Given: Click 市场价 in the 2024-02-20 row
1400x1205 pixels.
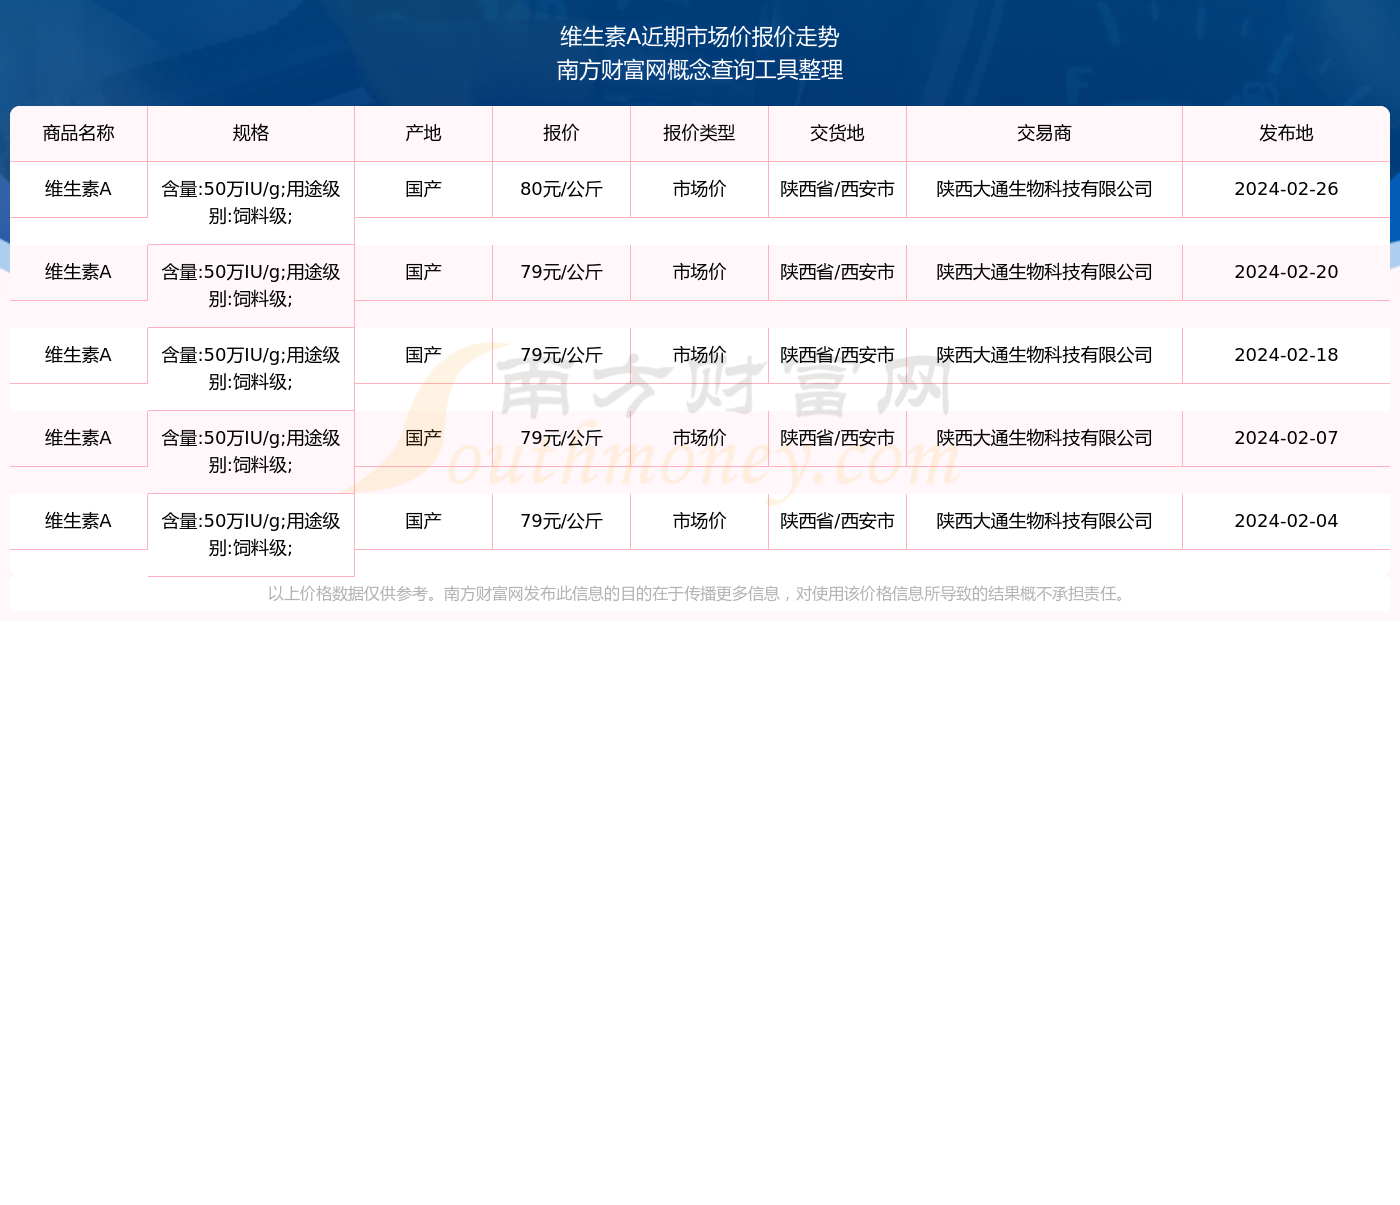Looking at the screenshot, I should tap(700, 272).
